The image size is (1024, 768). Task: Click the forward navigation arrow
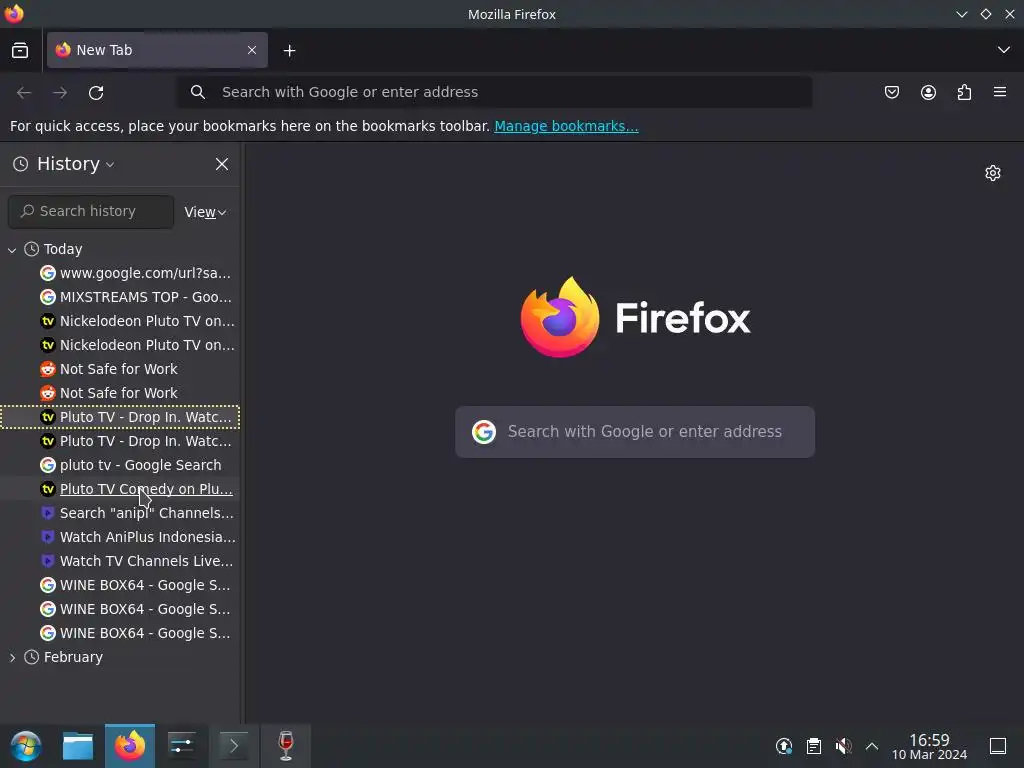click(60, 93)
